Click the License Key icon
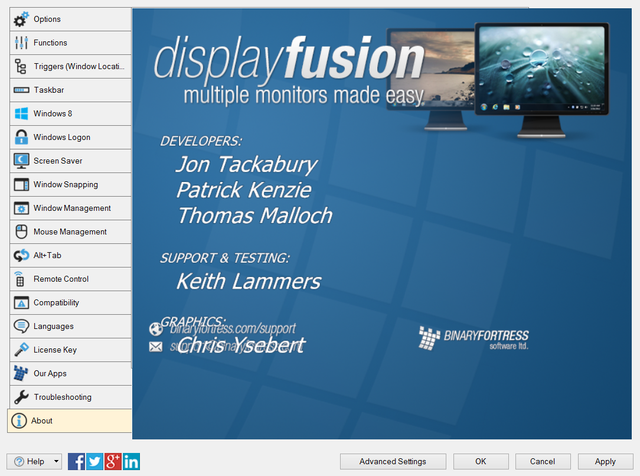Image resolution: width=640 pixels, height=476 pixels. tap(21, 349)
